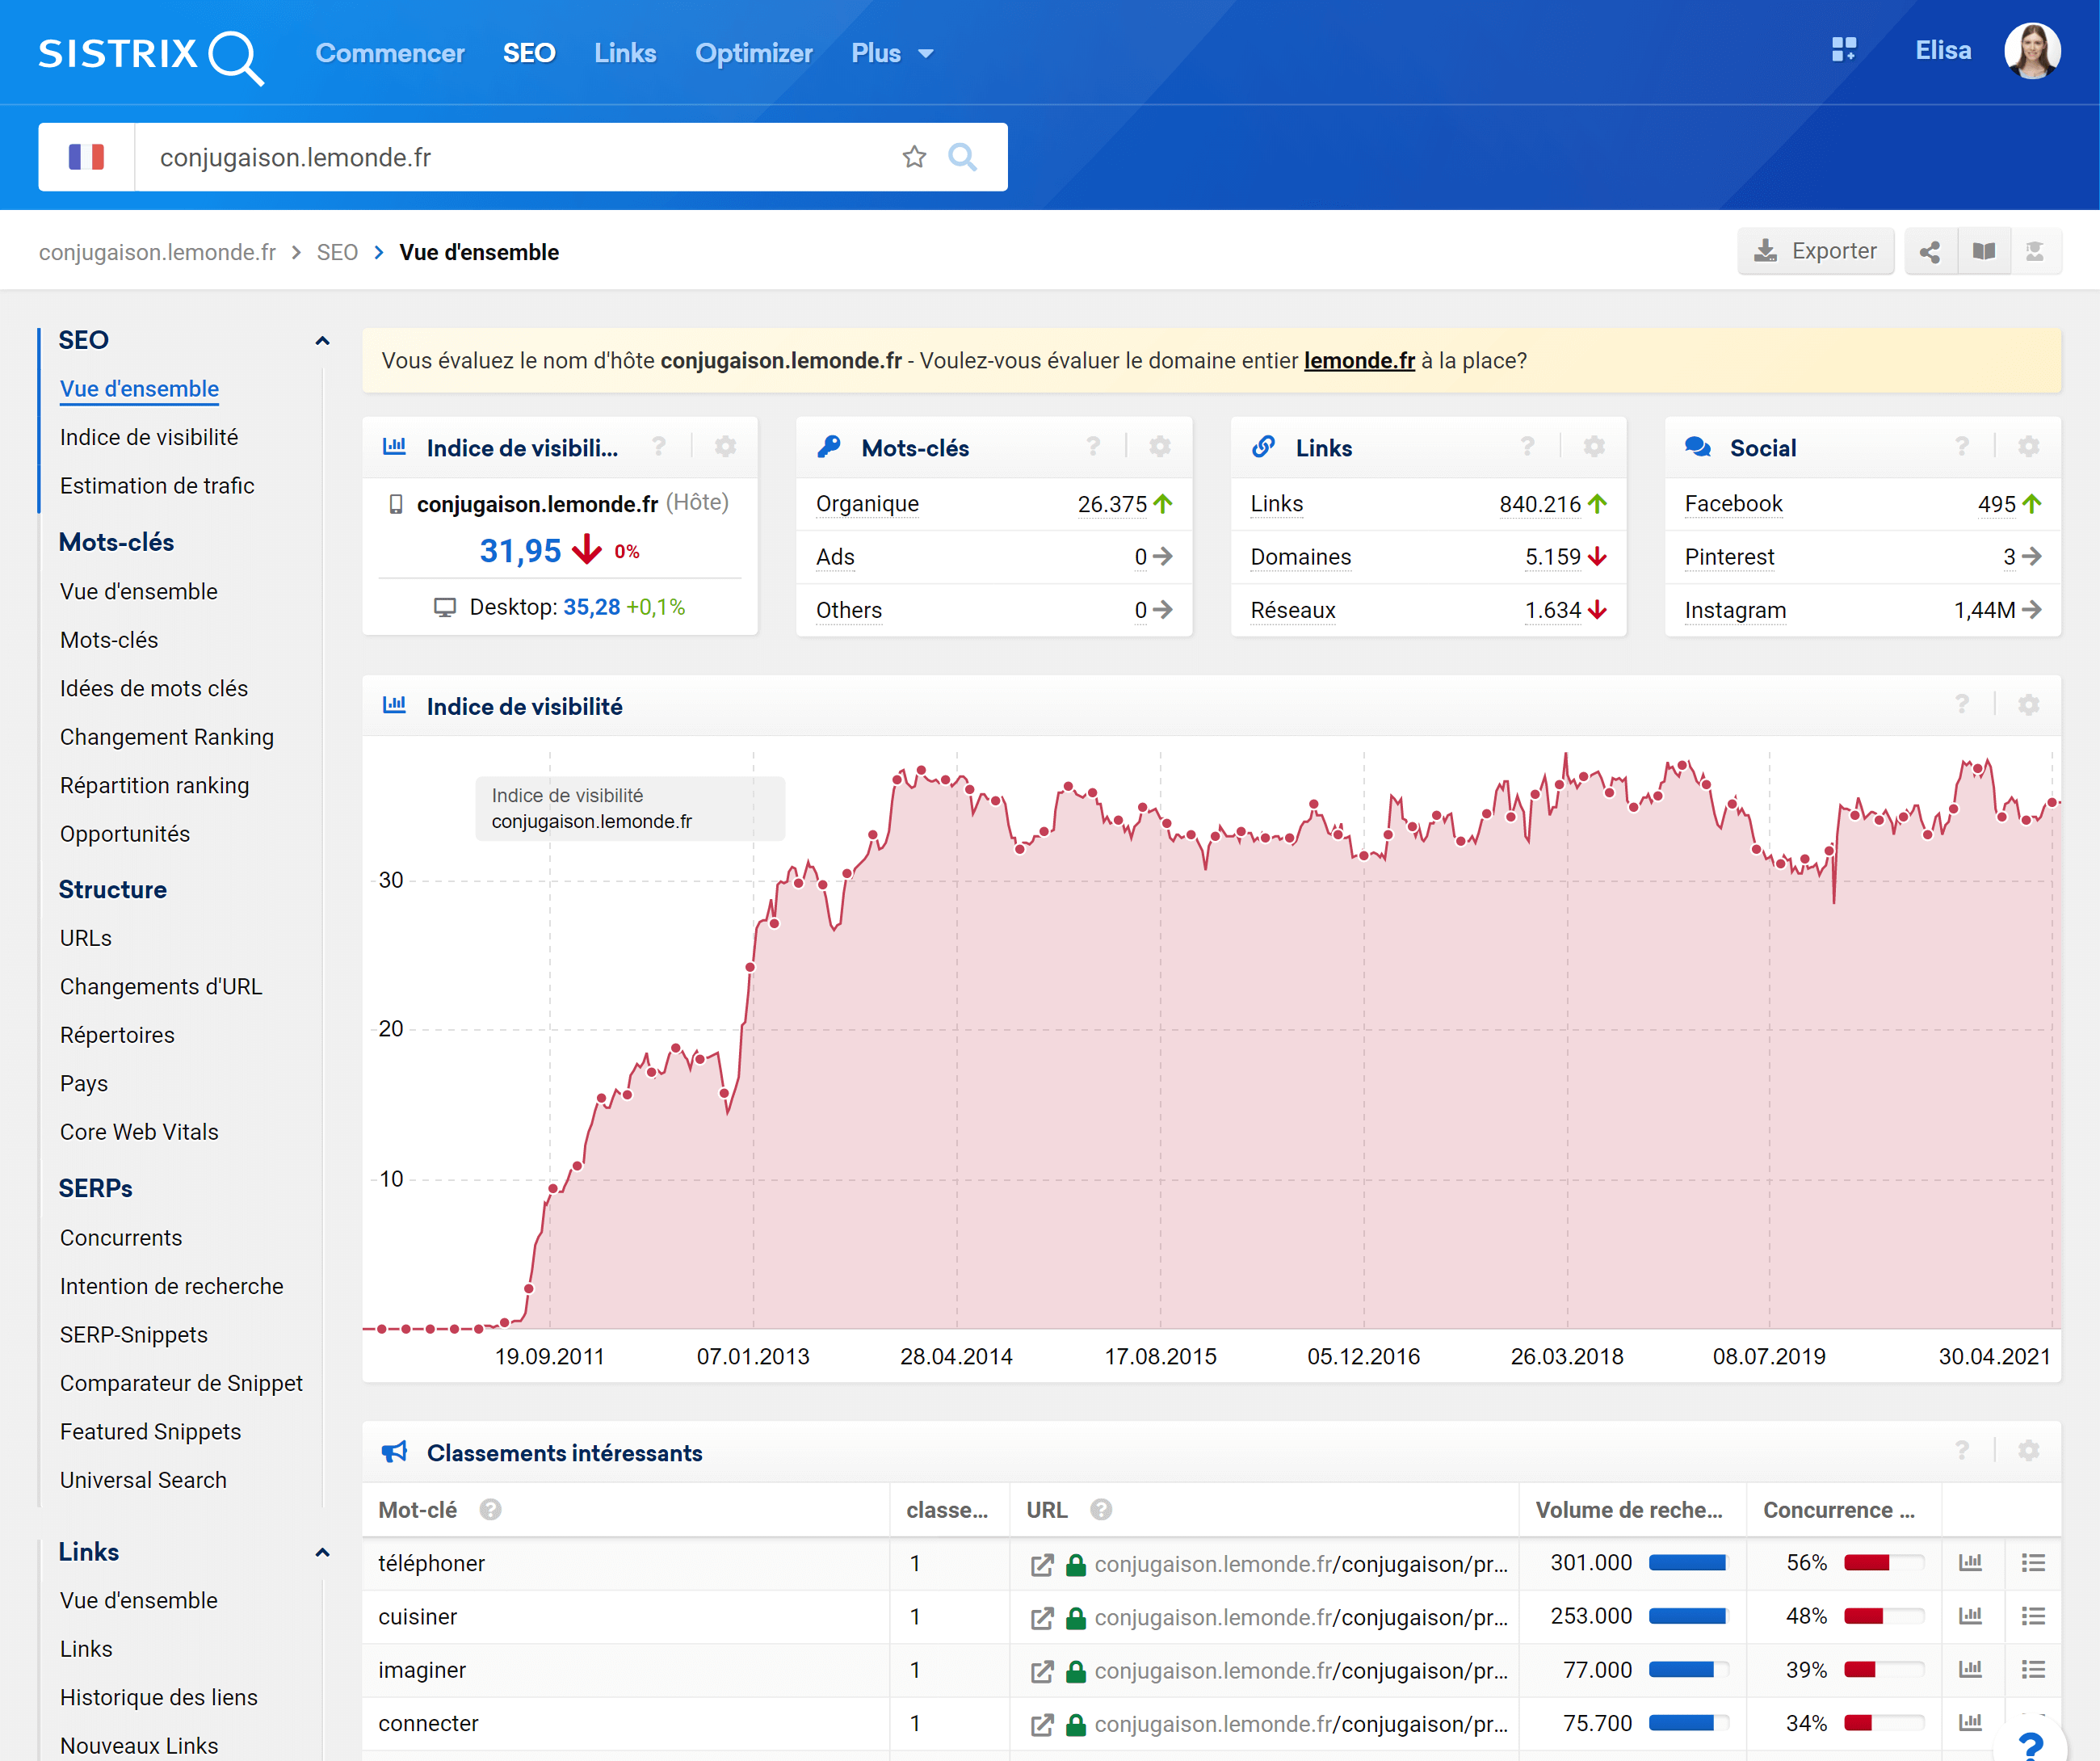
Task: Collapse the Links sidebar section
Action: click(322, 1553)
